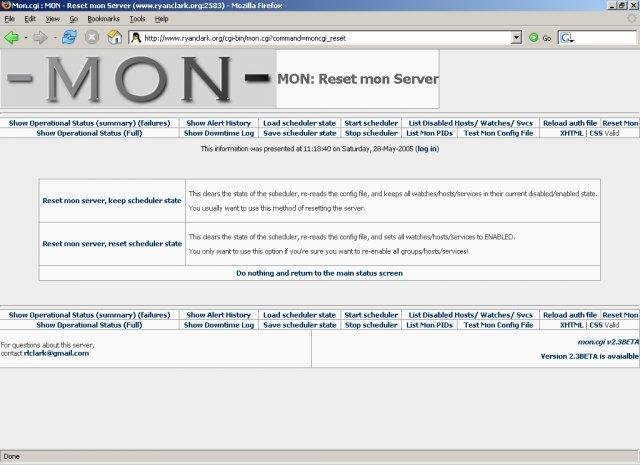Open bottom Show Downtime Log link
The image size is (640, 465).
pos(219,325)
